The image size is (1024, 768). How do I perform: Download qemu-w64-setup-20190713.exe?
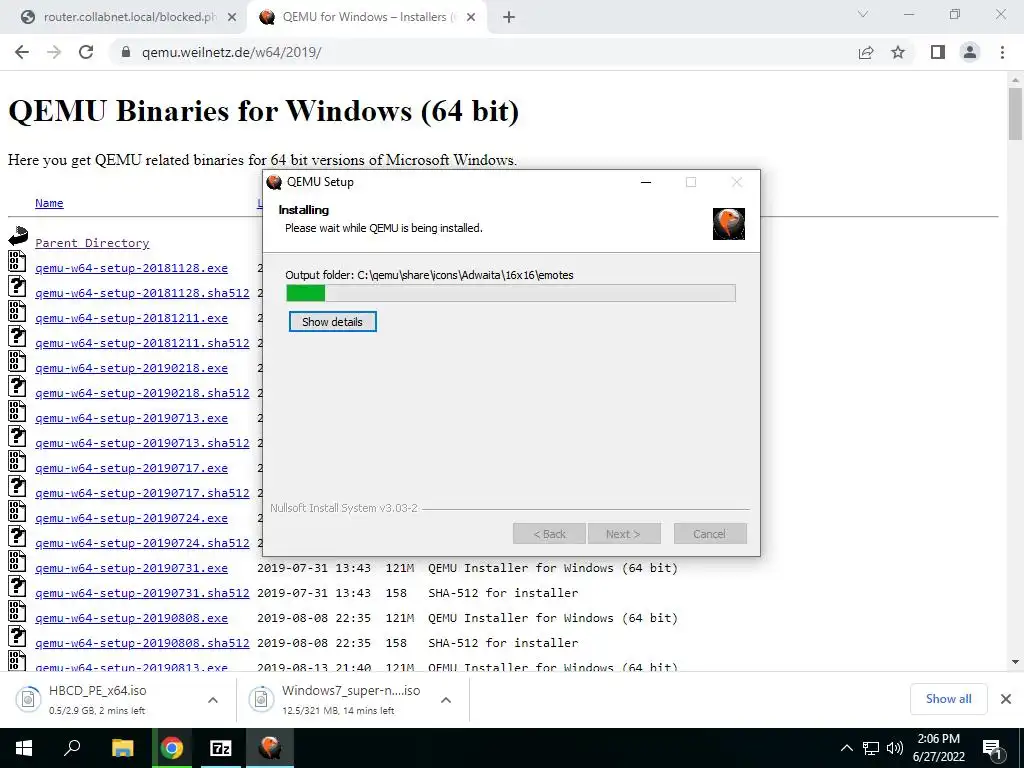pos(131,419)
